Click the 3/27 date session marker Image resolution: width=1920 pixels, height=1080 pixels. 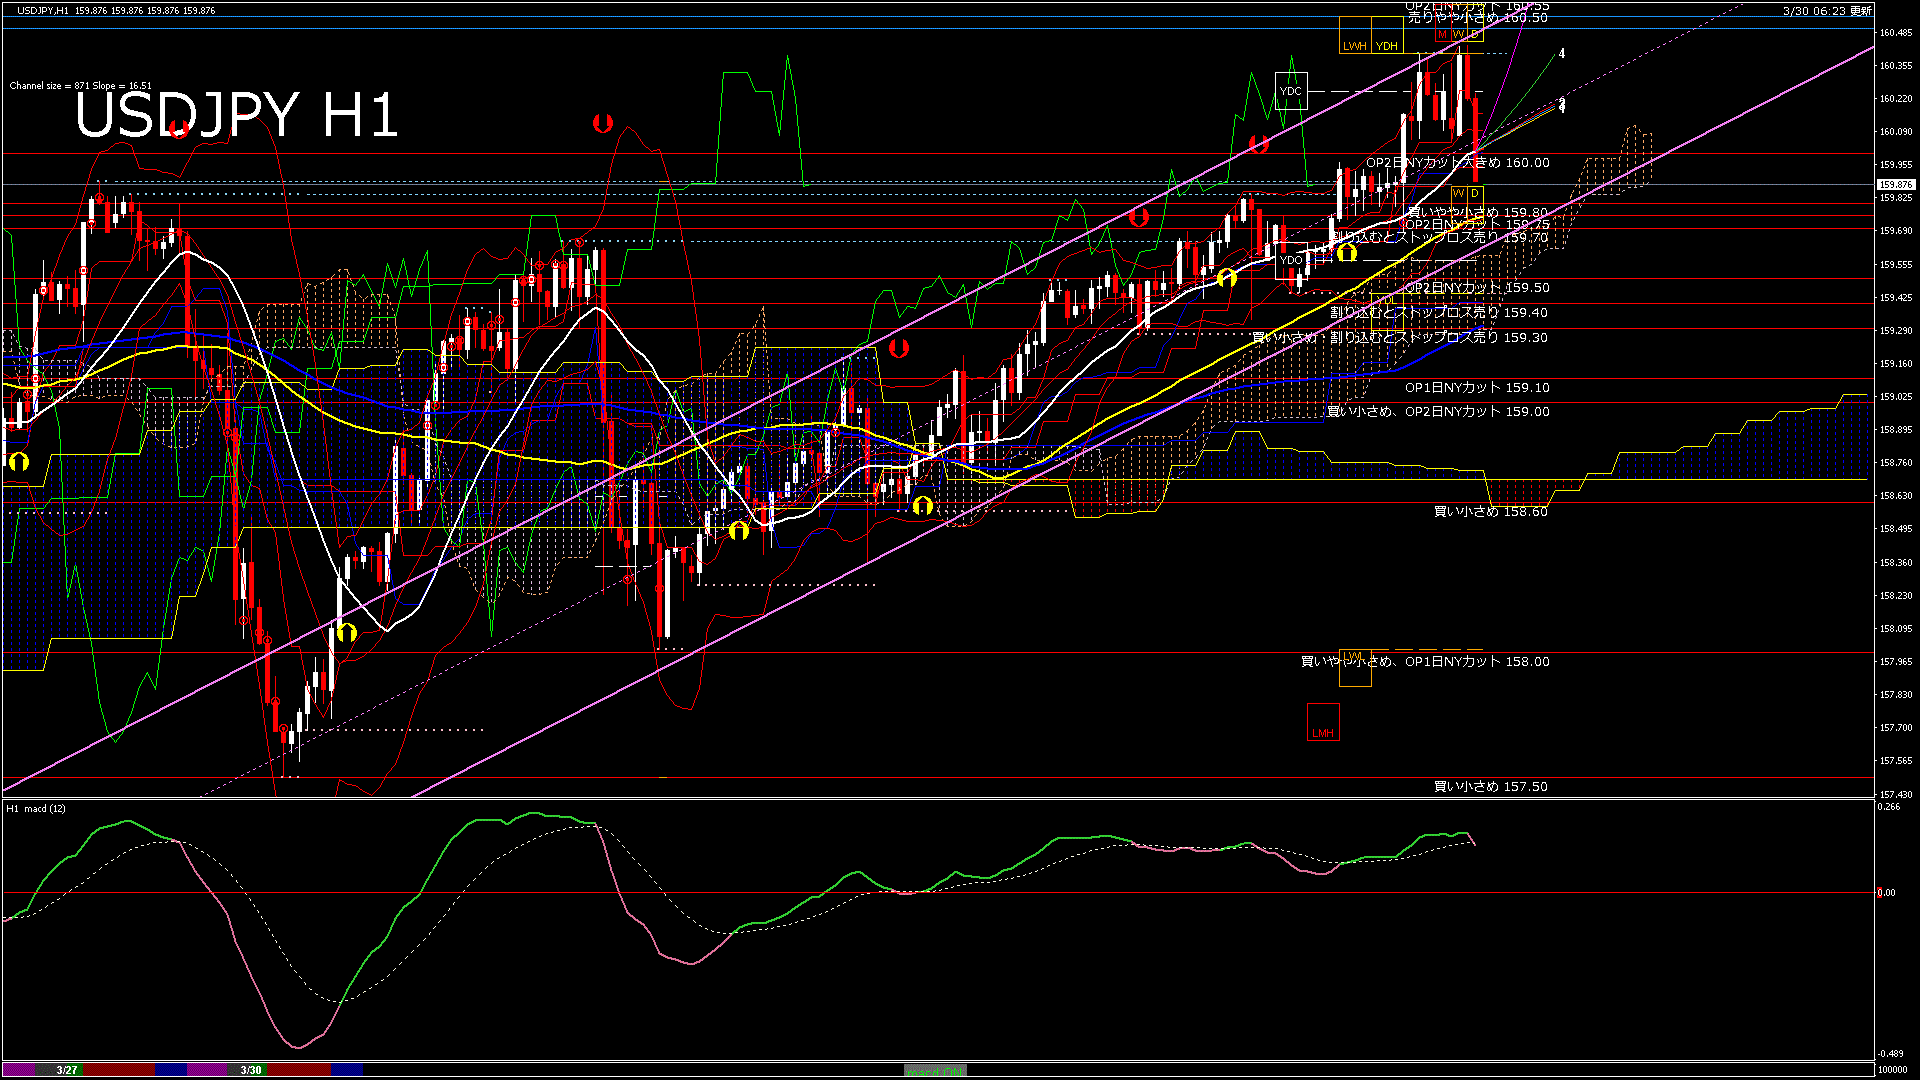67,1070
